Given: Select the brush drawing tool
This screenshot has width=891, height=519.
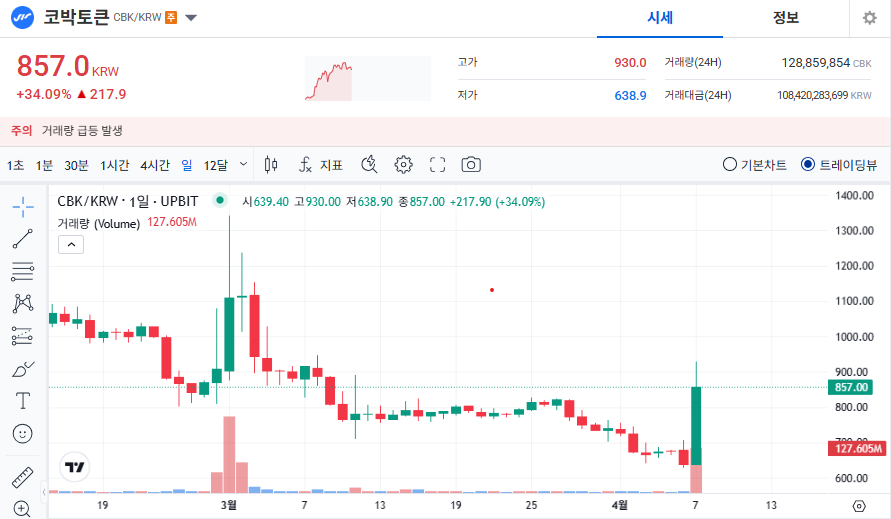Looking at the screenshot, I should (23, 369).
